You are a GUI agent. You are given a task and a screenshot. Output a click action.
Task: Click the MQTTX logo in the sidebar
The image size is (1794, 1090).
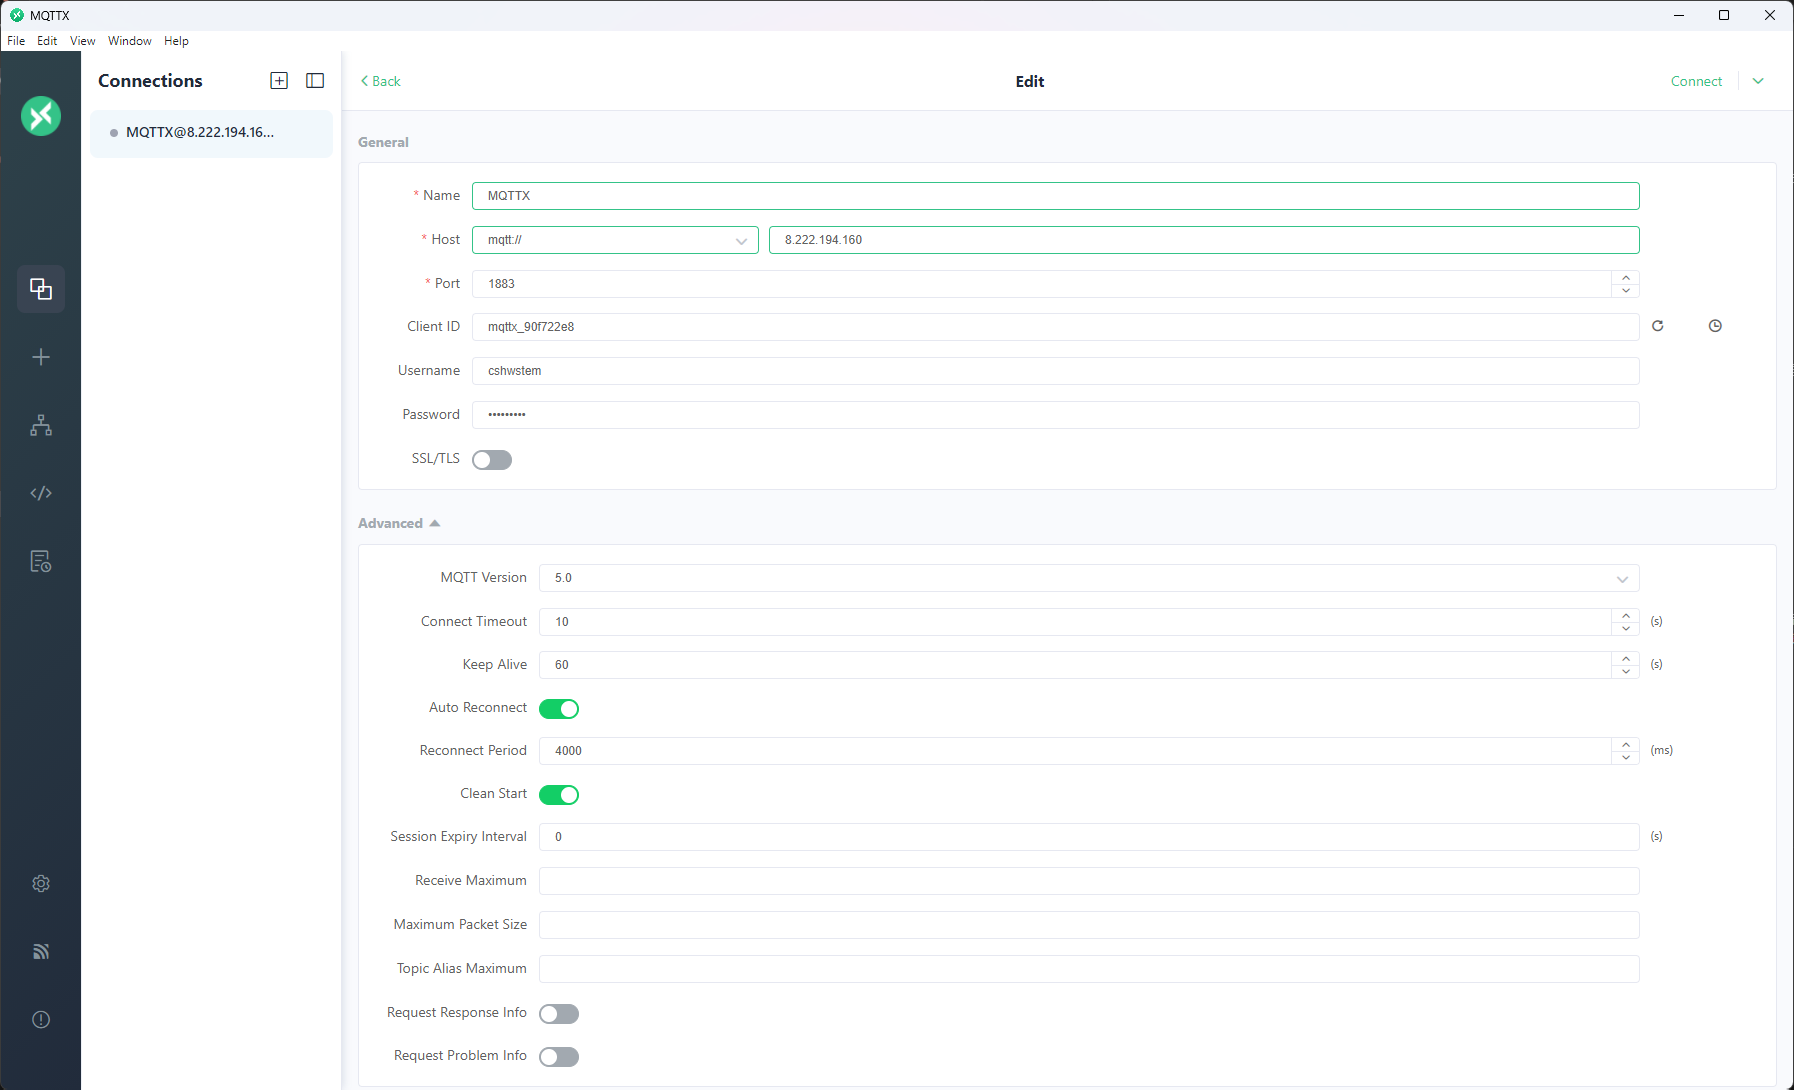point(41,116)
